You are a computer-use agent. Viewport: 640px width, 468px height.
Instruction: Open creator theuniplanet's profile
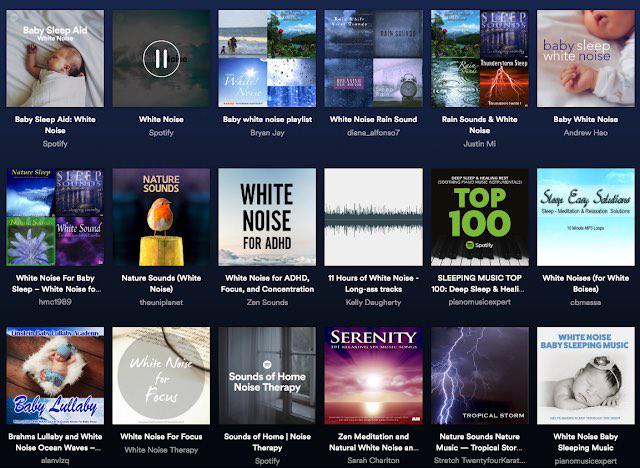pyautogui.click(x=161, y=302)
